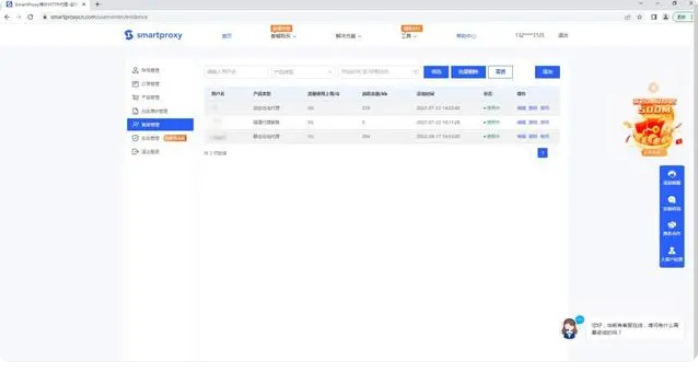Click the sidebar logout item with exit-arrow icon
This screenshot has height=376, width=698.
tap(146, 152)
